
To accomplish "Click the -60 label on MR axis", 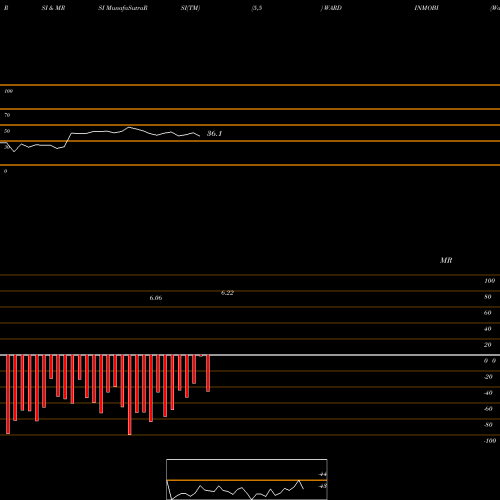I will click(x=488, y=409).
